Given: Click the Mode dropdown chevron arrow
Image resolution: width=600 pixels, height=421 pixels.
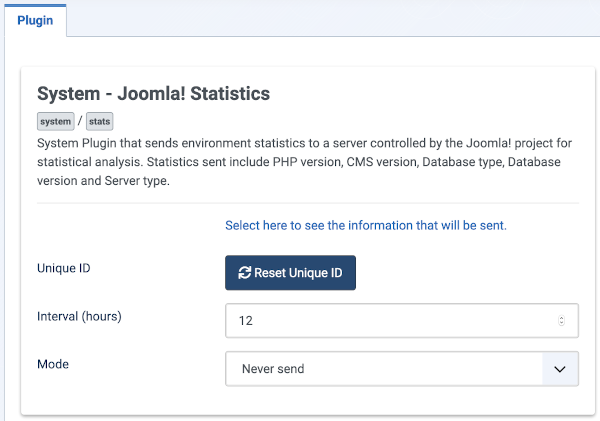Looking at the screenshot, I should (x=560, y=369).
